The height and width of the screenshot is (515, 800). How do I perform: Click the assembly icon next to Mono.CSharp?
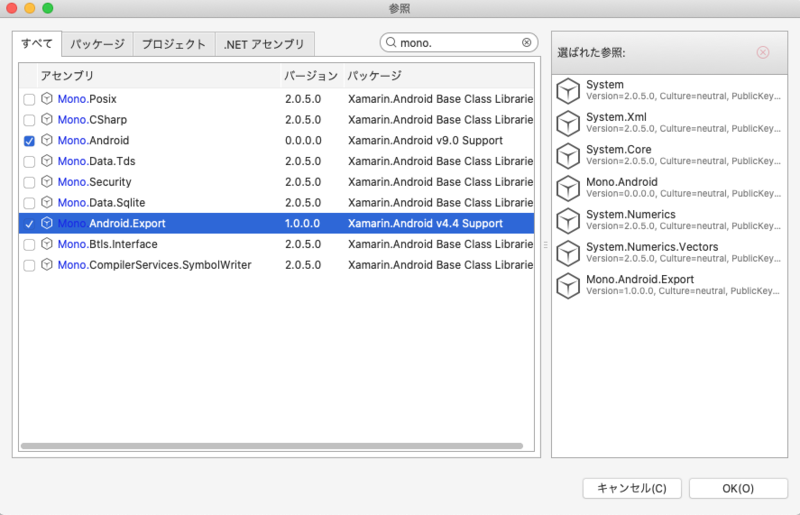[x=47, y=119]
